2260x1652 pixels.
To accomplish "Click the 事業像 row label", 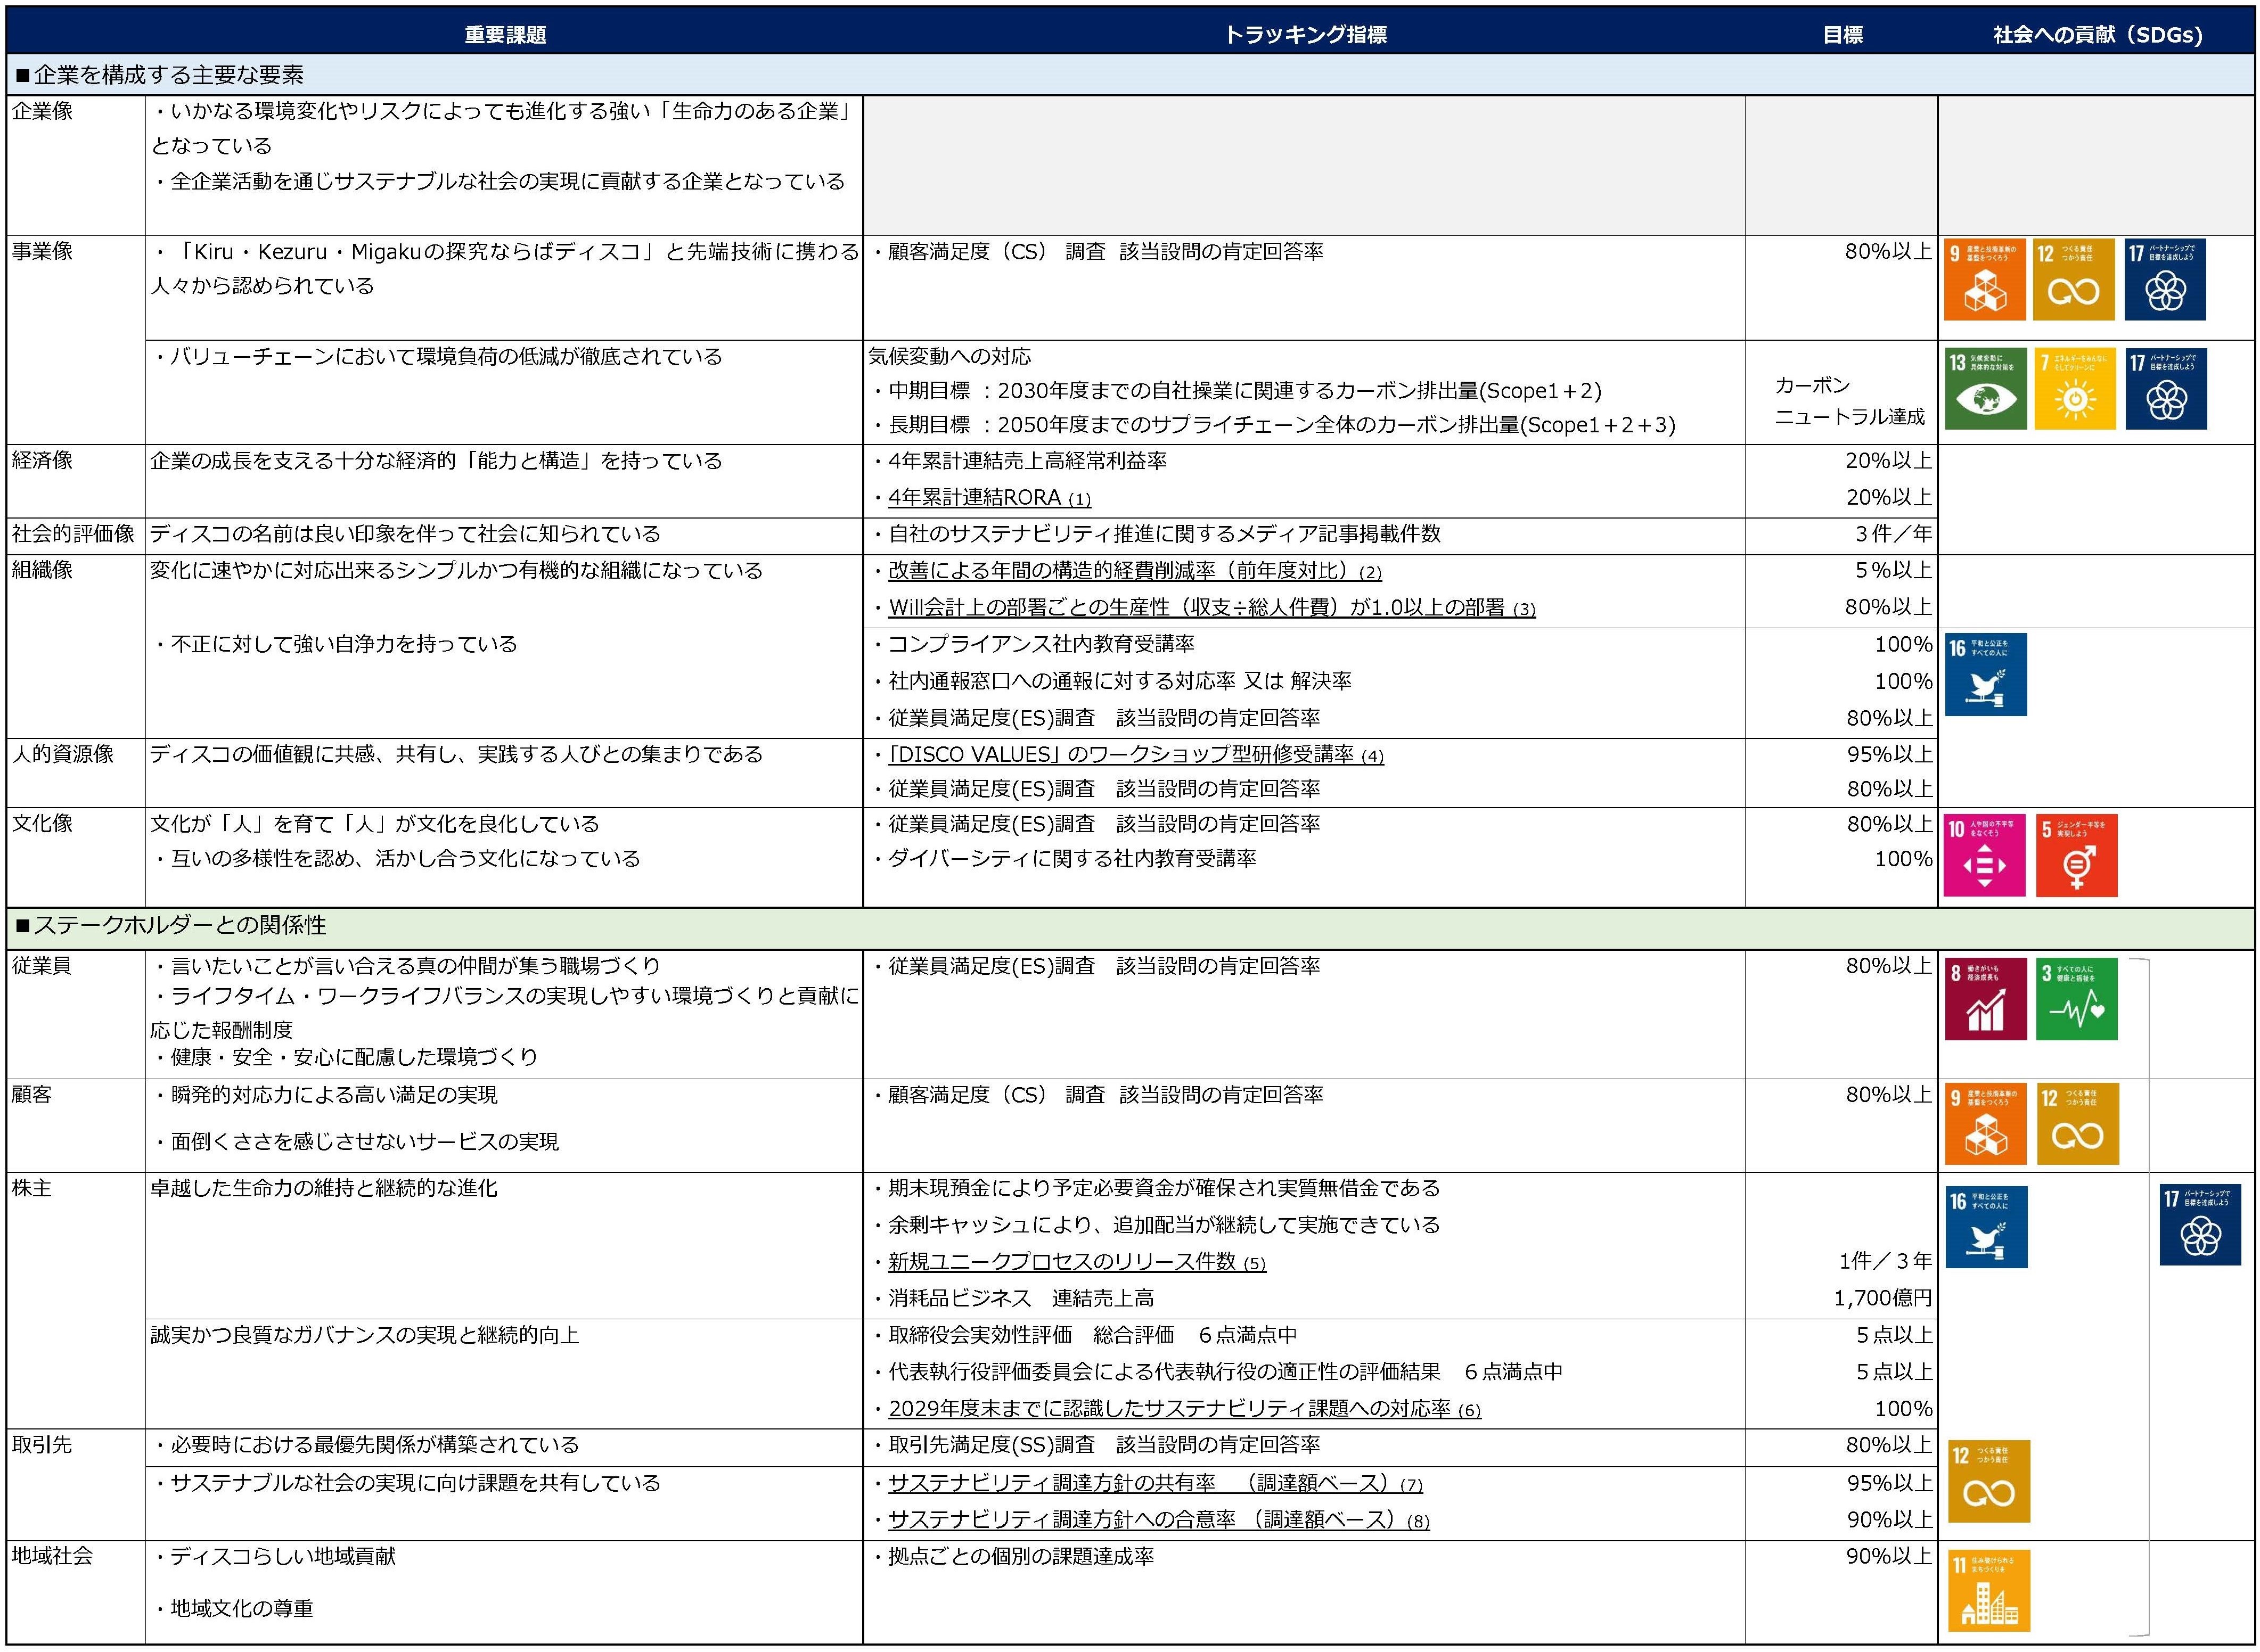I will pos(42,251).
